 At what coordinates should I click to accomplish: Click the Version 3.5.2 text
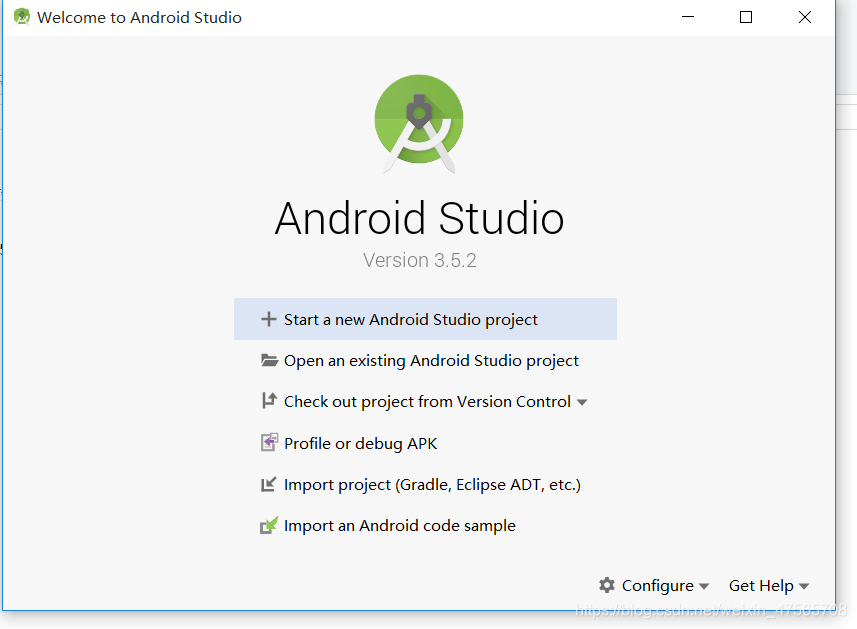tap(420, 260)
